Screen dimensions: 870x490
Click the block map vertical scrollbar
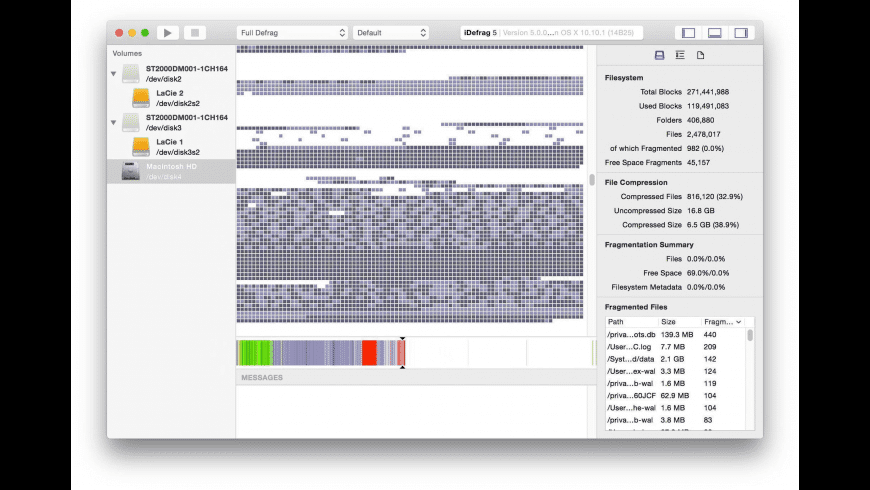[x=591, y=181]
